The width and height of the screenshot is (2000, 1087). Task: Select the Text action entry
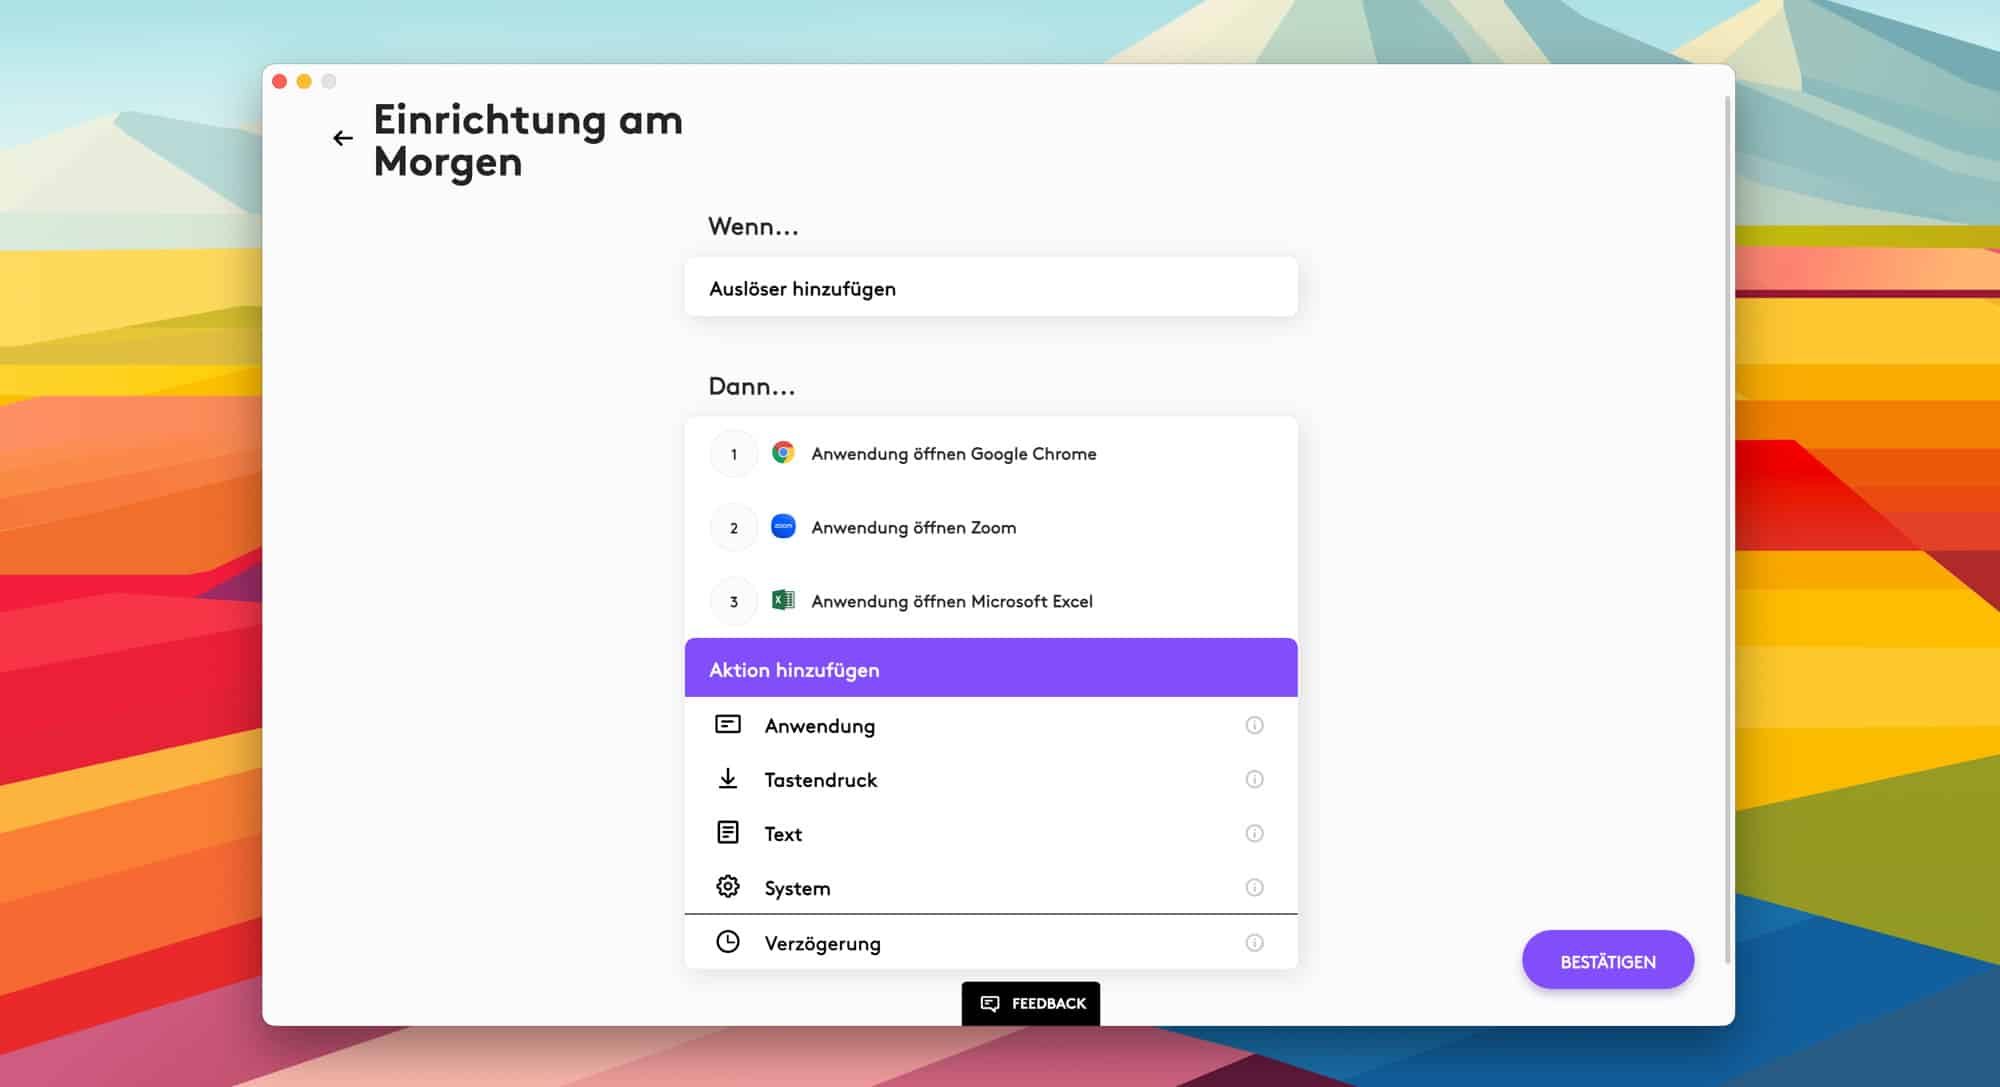pyautogui.click(x=783, y=834)
